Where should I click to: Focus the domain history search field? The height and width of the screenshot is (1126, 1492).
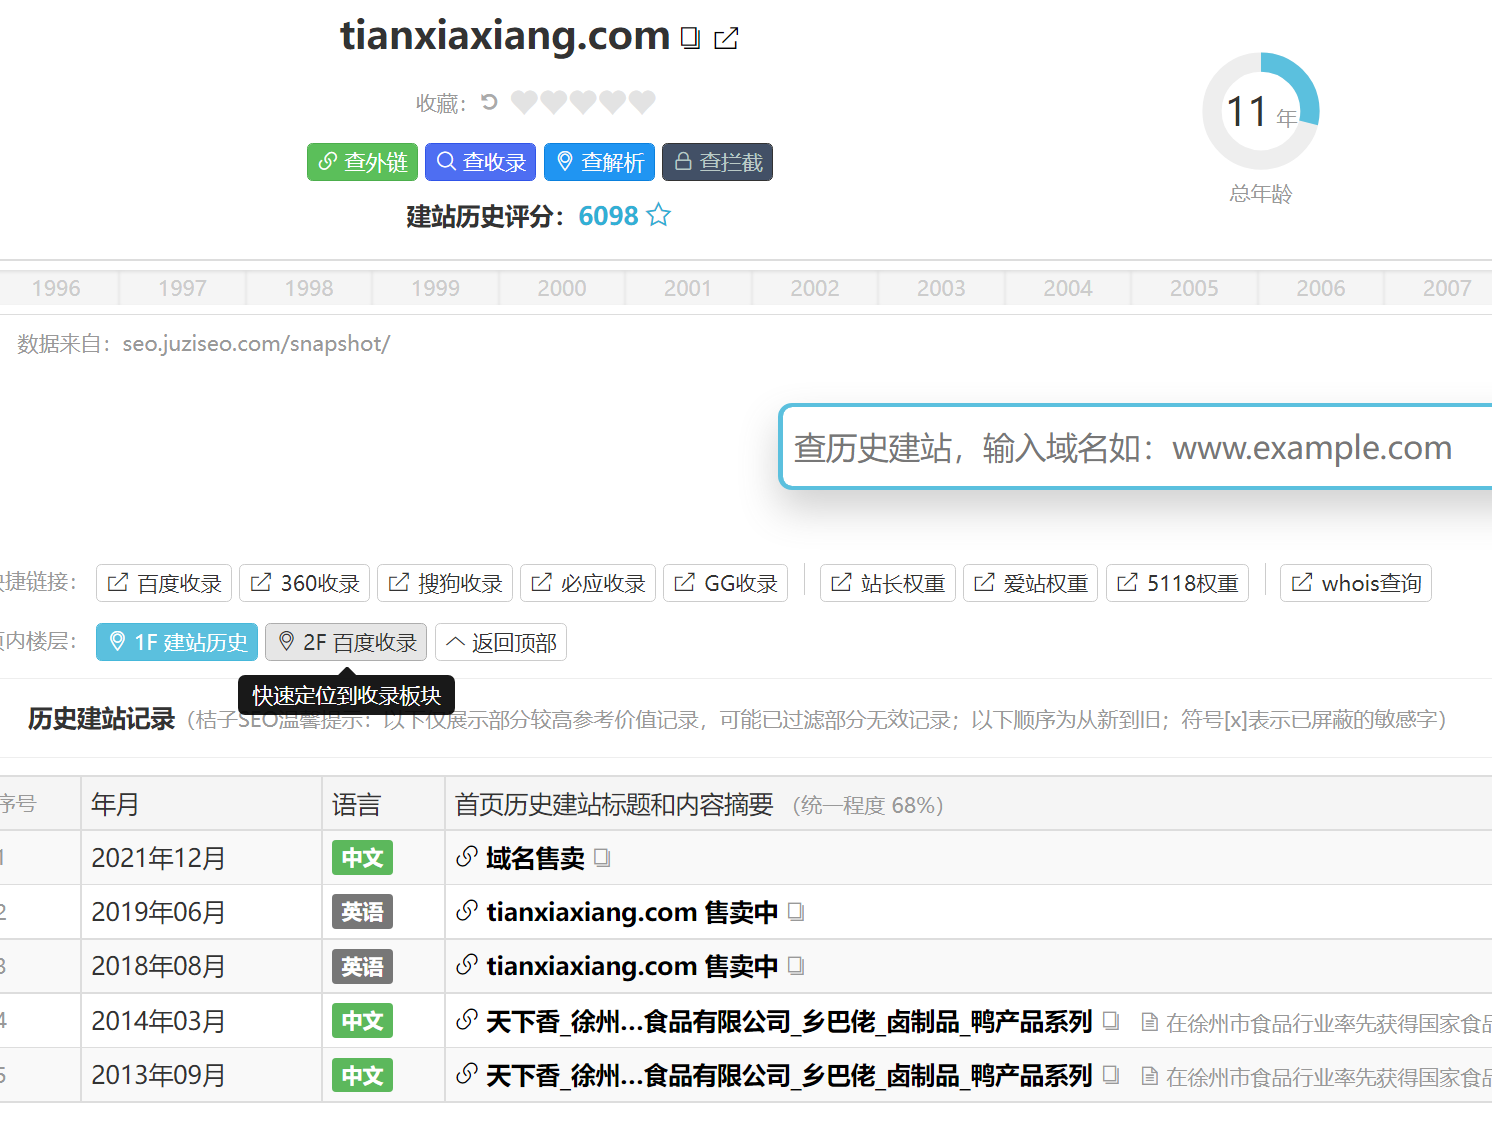click(x=1136, y=447)
